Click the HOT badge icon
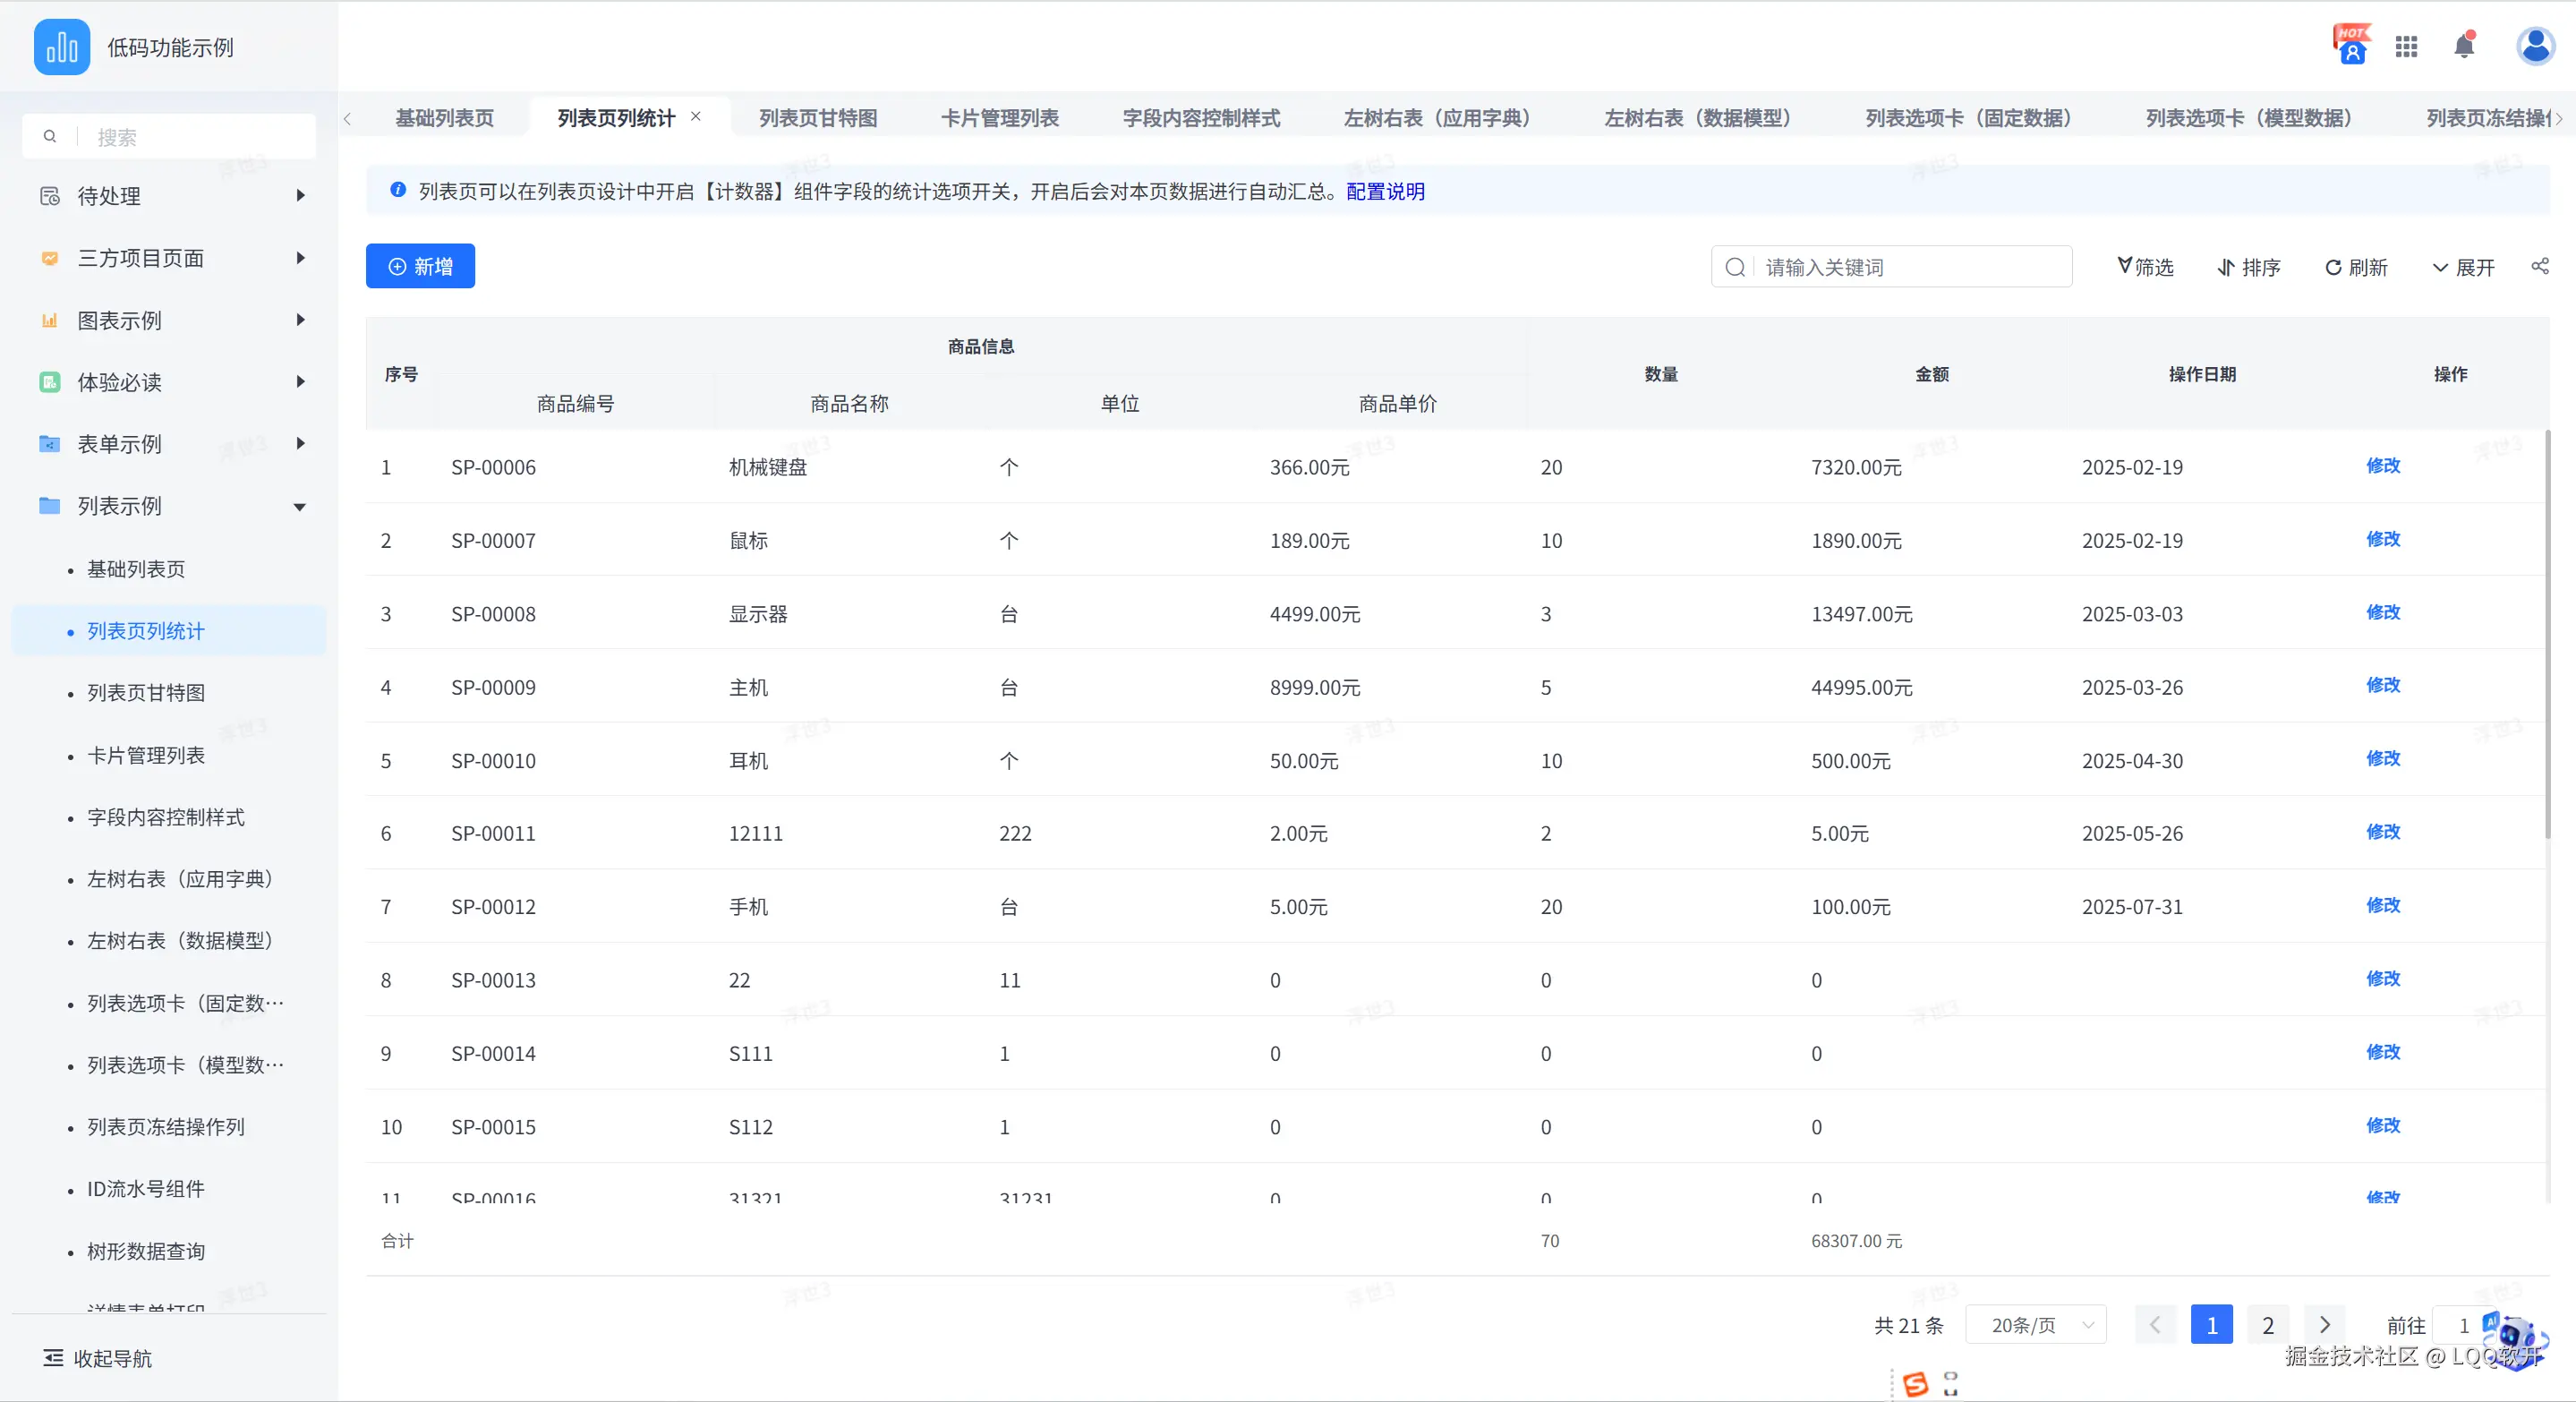 click(2351, 45)
